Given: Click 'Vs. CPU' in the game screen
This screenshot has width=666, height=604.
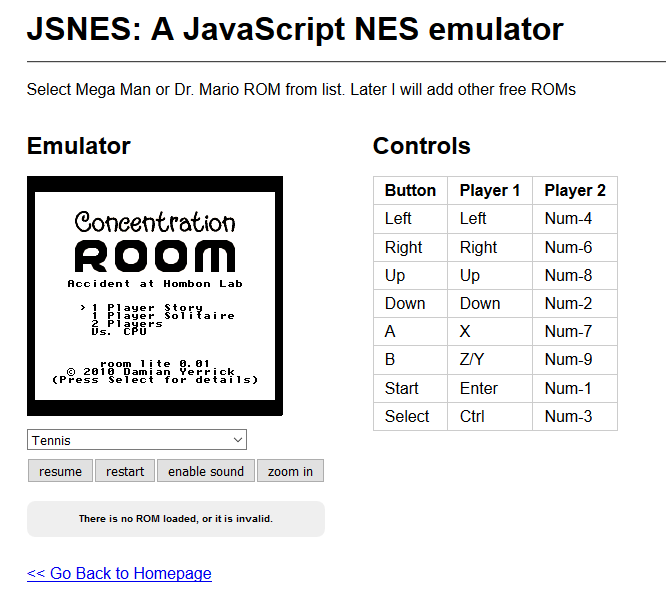Looking at the screenshot, I should (119, 331).
